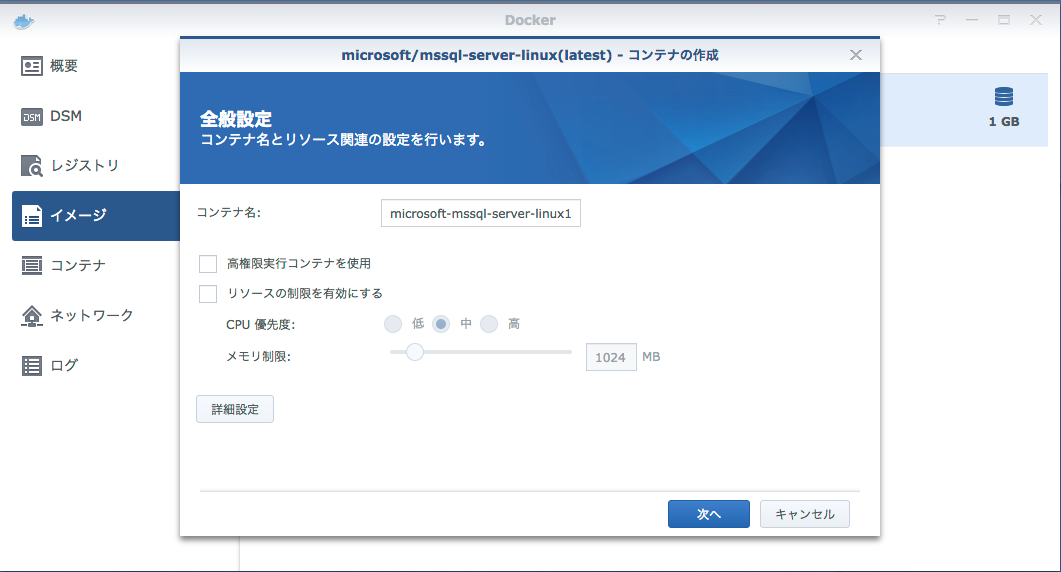
Task: Open the 概要 overview icon in sidebar
Action: point(32,66)
